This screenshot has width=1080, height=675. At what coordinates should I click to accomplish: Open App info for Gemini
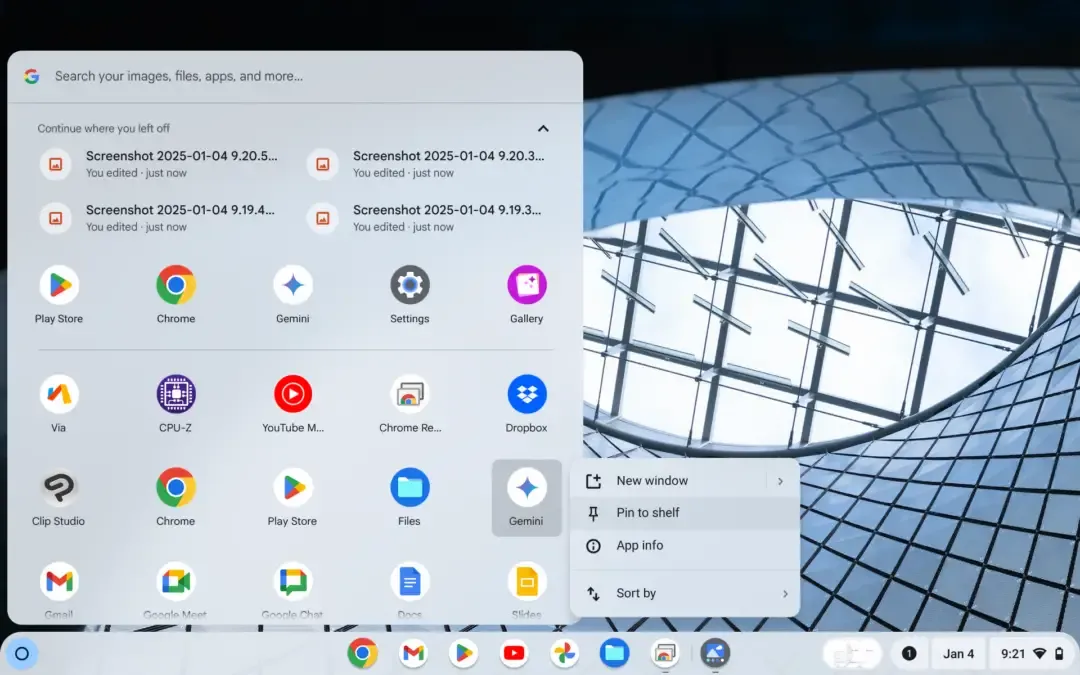click(x=685, y=546)
